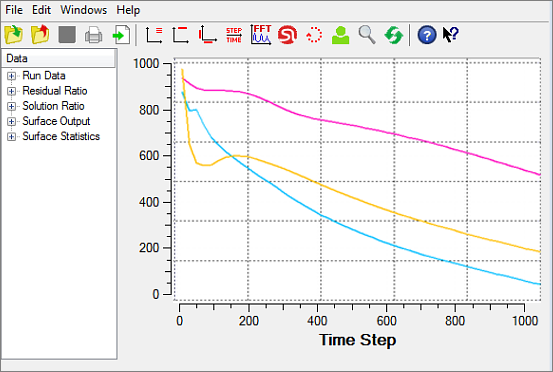Select the Run Data label
Screen dimensions: 553x372
(44, 75)
